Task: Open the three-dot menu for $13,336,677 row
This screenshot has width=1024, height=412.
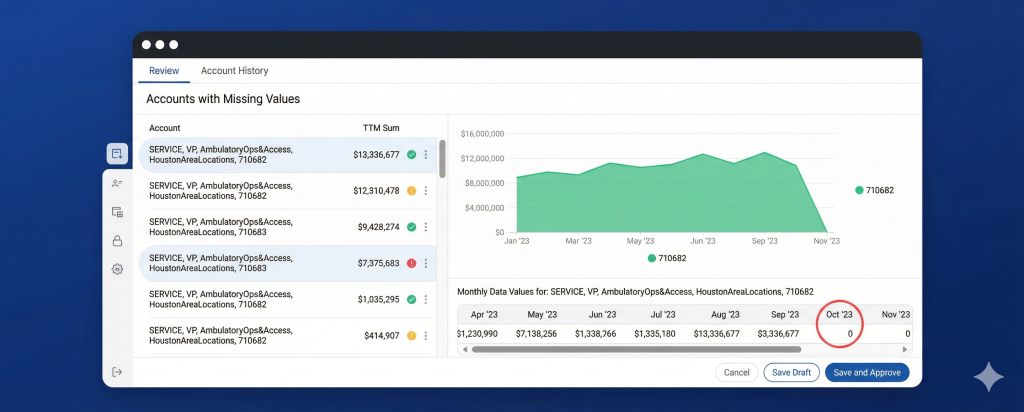Action: pyautogui.click(x=426, y=155)
